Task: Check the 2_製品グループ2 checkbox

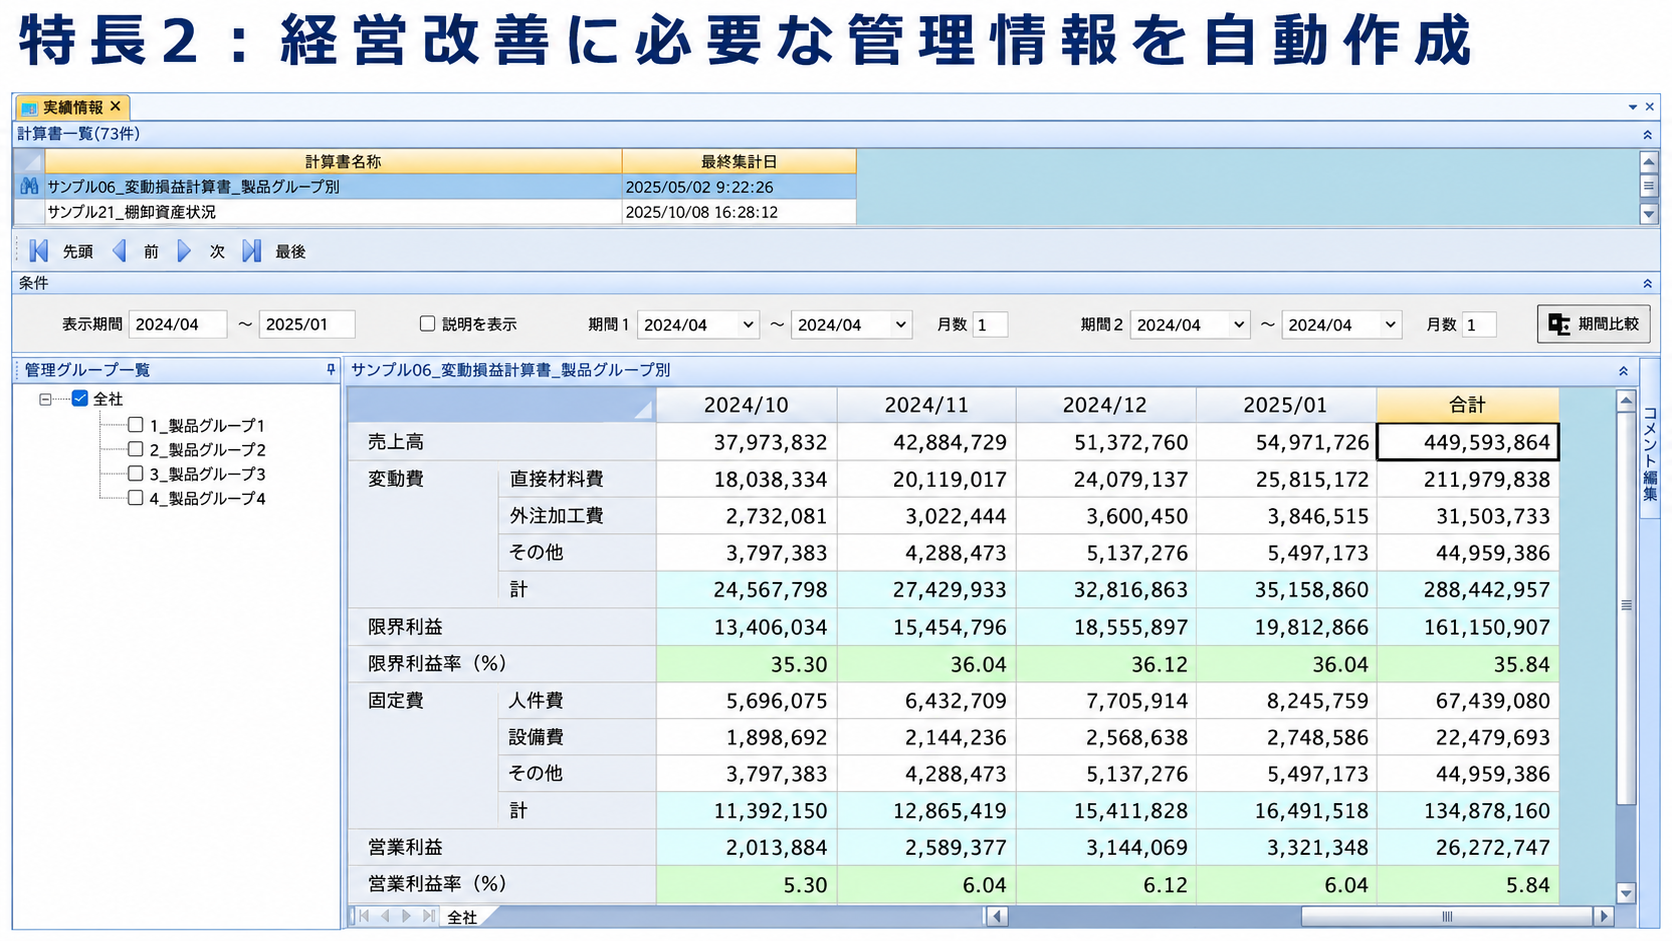Action: click(x=136, y=449)
